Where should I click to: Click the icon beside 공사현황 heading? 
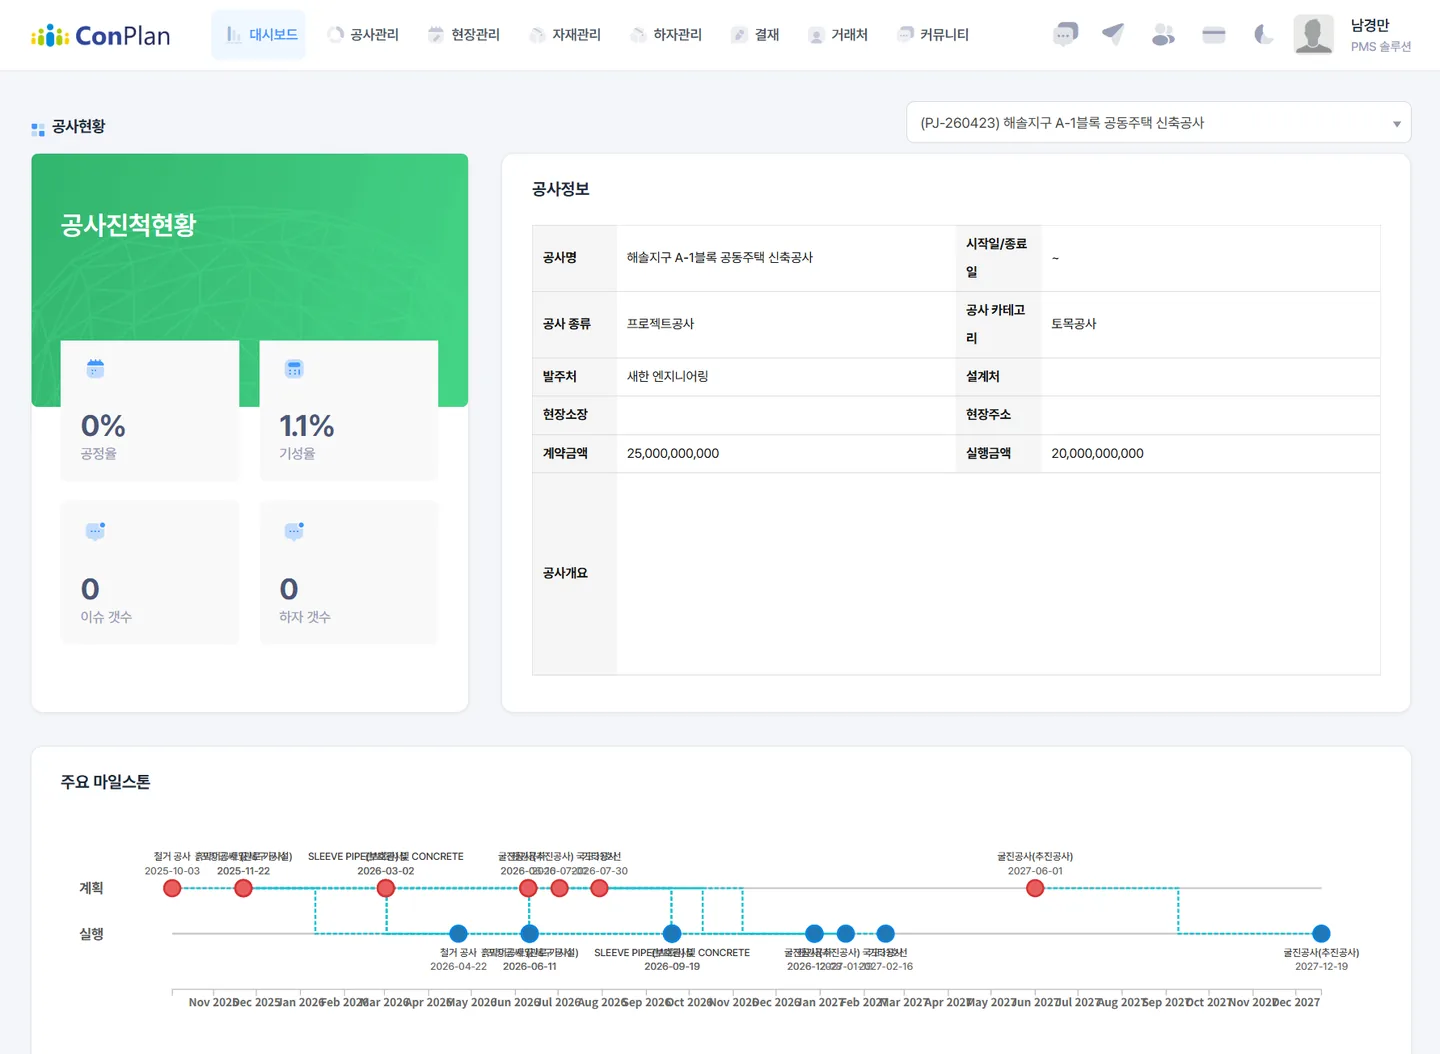click(38, 129)
